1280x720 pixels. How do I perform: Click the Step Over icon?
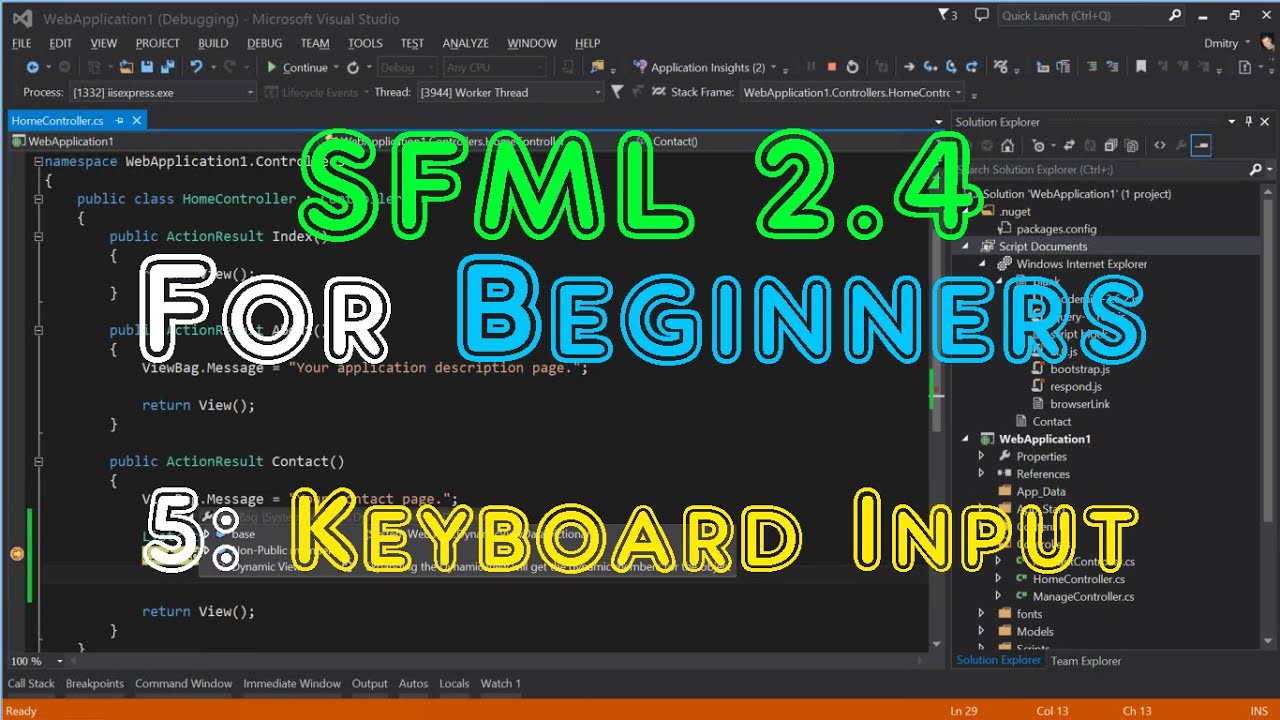point(951,67)
